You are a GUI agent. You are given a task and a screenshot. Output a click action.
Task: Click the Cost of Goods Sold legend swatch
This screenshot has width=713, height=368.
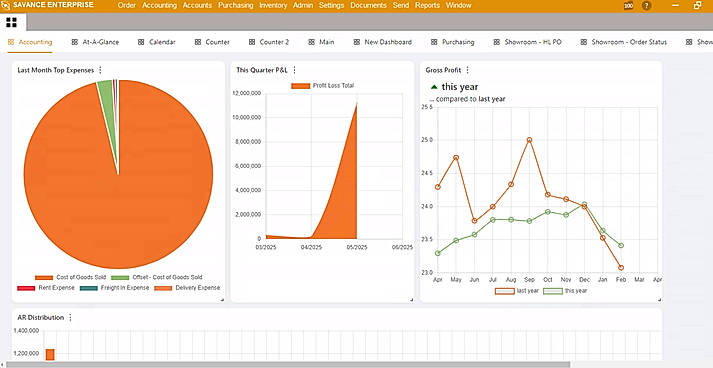click(44, 277)
